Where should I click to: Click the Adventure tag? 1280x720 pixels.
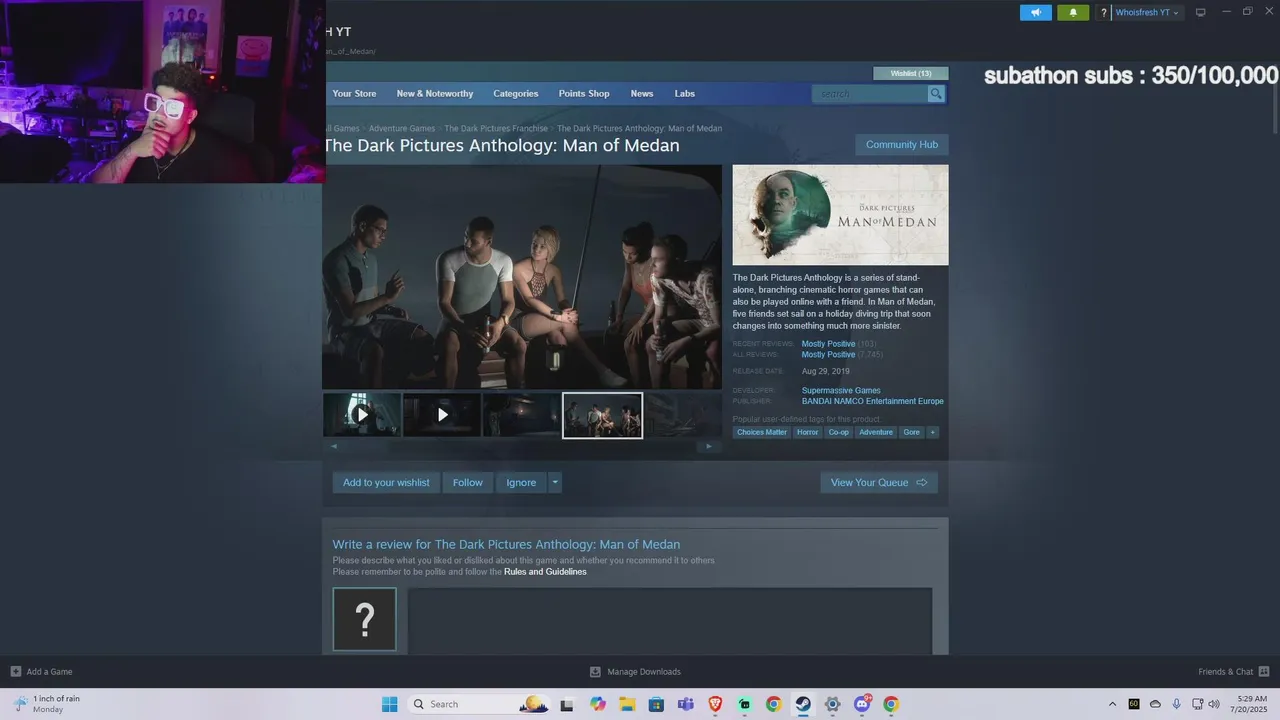click(x=876, y=432)
